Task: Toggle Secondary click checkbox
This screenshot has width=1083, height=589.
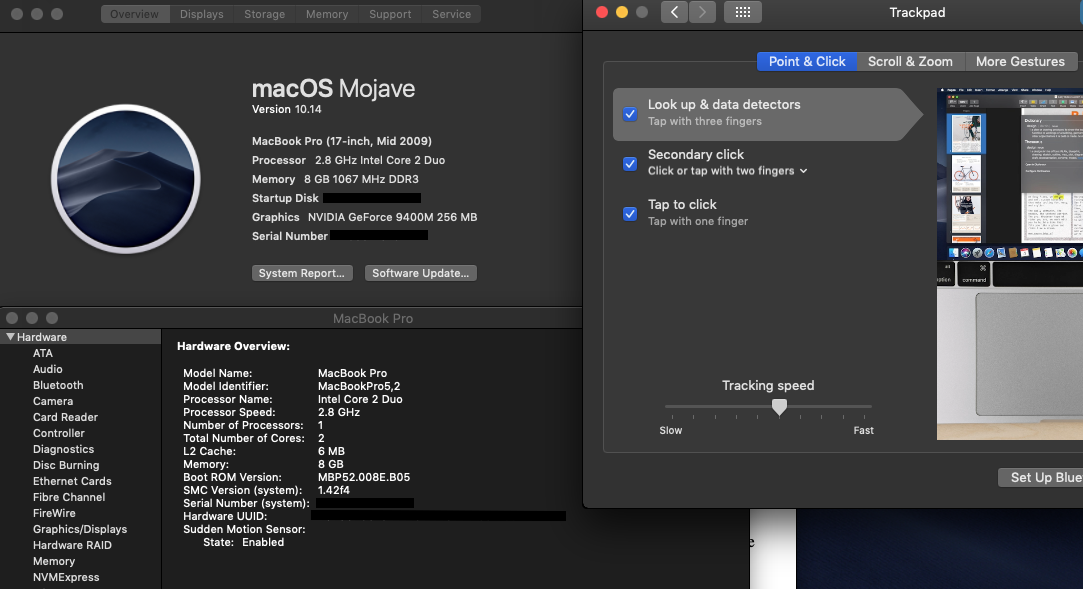Action: 630,164
